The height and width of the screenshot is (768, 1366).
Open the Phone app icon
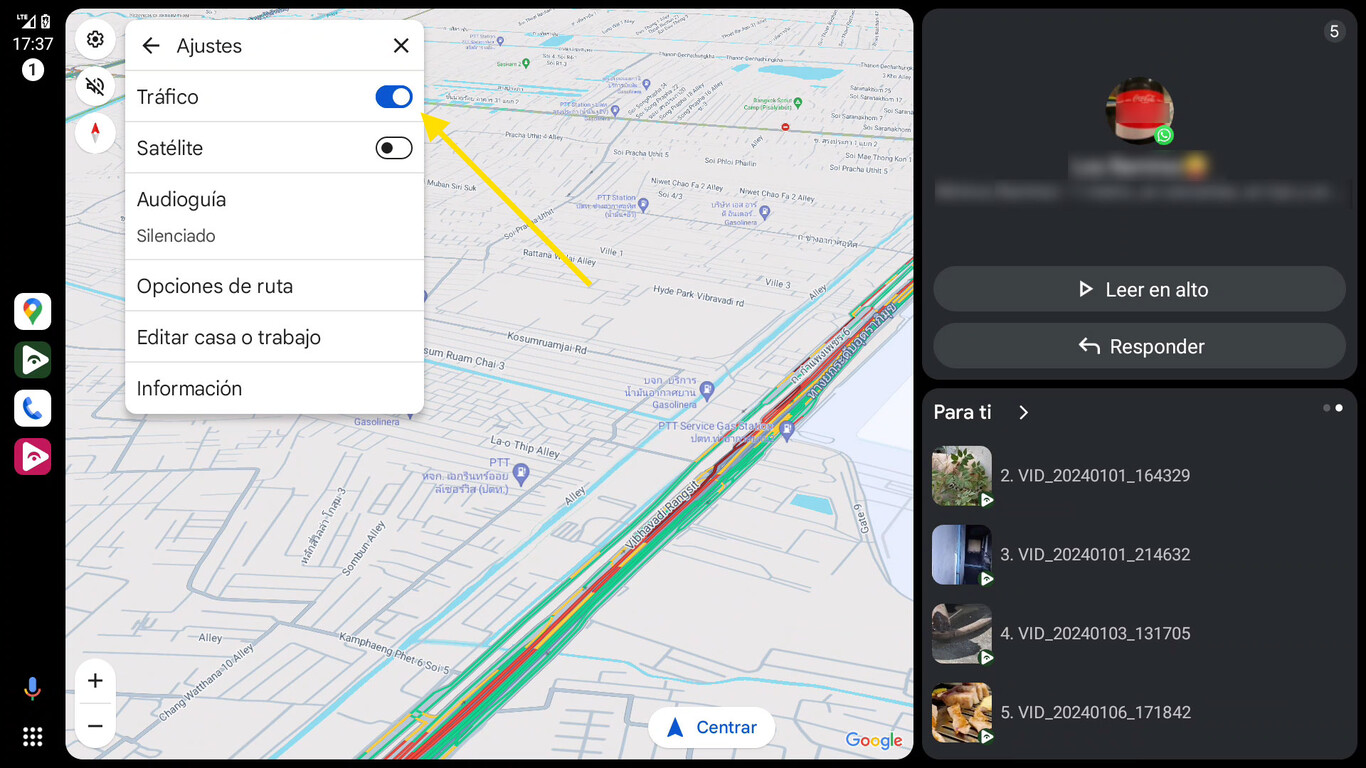(x=33, y=408)
